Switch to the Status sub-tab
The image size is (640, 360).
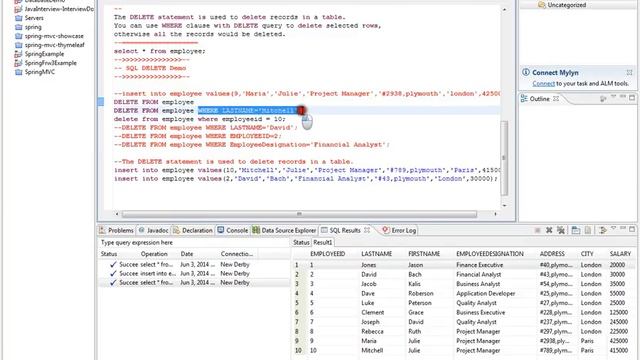tap(301, 242)
